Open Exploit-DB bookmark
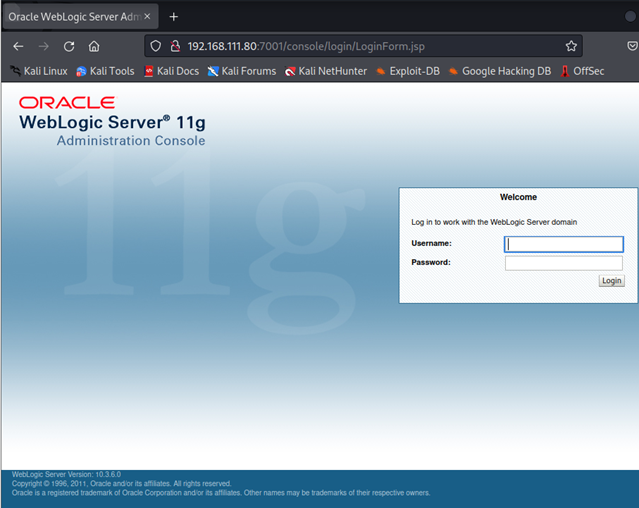Viewport: 639px width, 508px height. coord(408,71)
